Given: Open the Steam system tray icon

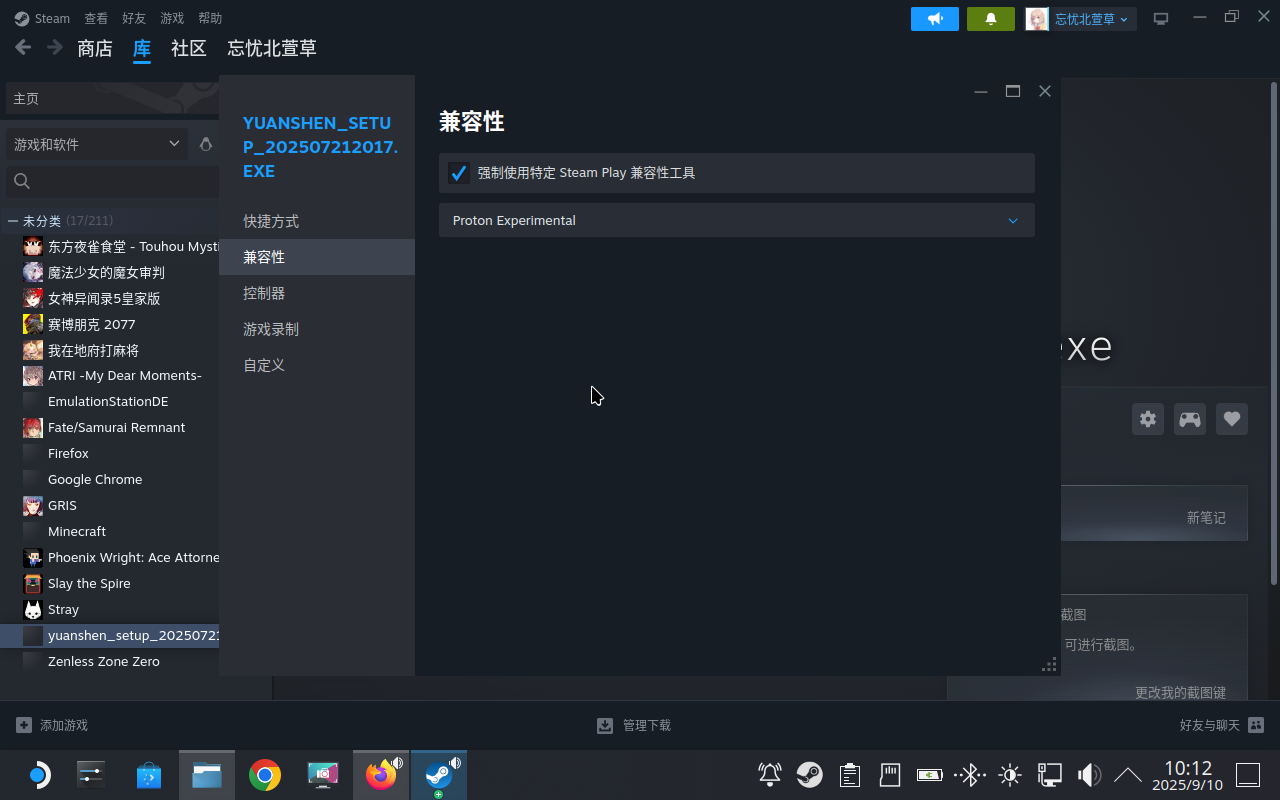Looking at the screenshot, I should click(x=810, y=775).
